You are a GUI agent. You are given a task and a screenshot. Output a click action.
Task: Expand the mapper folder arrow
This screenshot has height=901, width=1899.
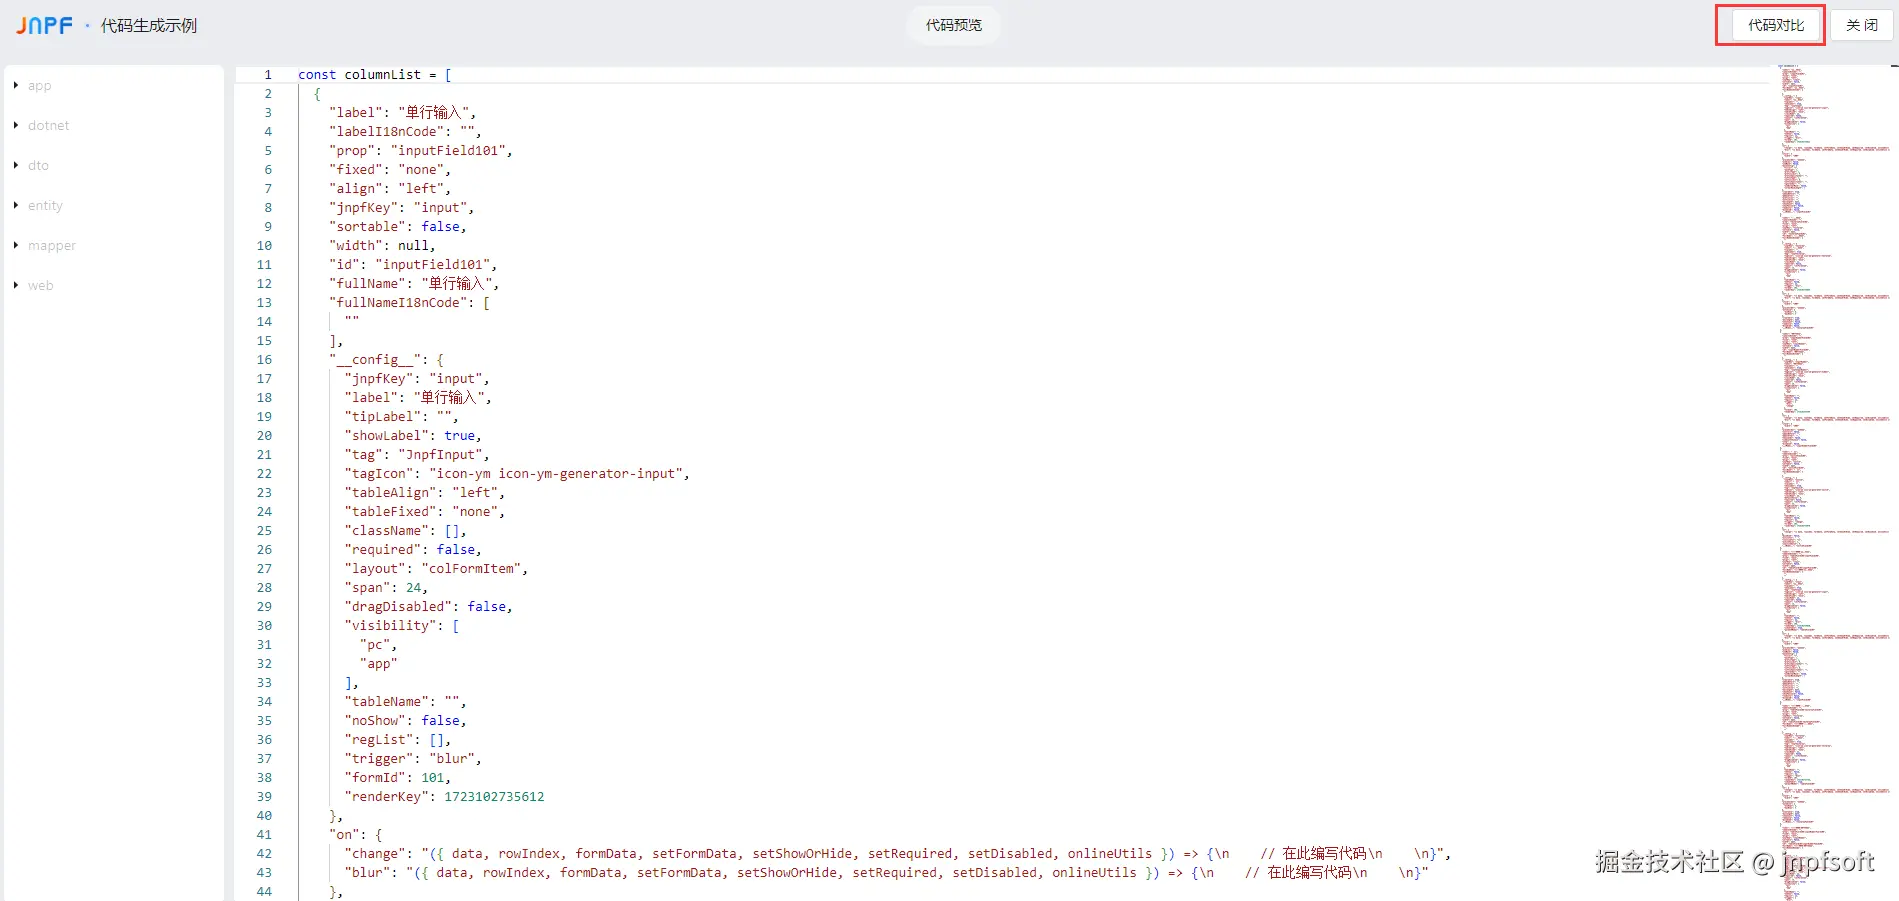coord(16,245)
